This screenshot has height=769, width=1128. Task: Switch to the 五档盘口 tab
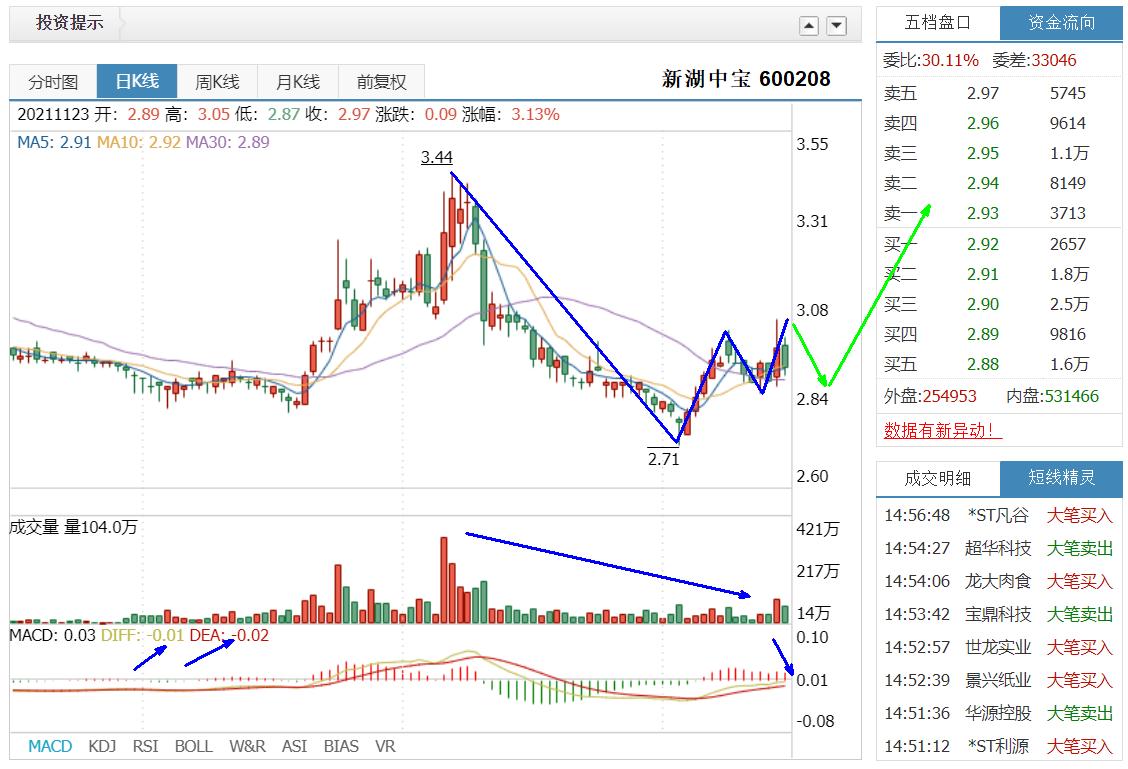point(938,23)
